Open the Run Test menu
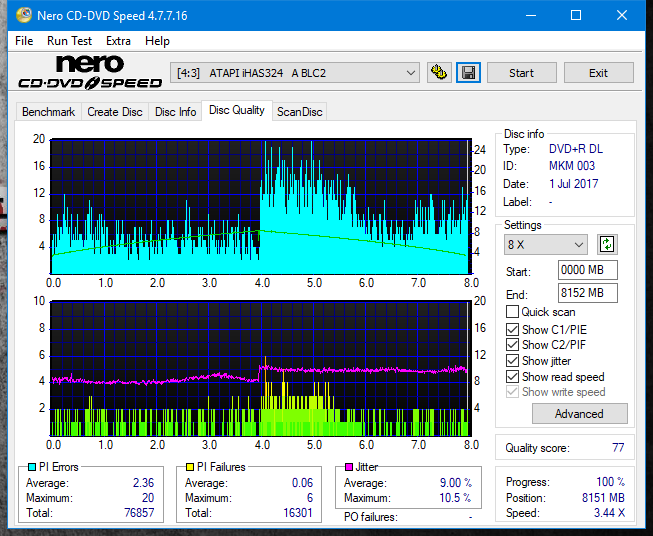 click(x=69, y=41)
